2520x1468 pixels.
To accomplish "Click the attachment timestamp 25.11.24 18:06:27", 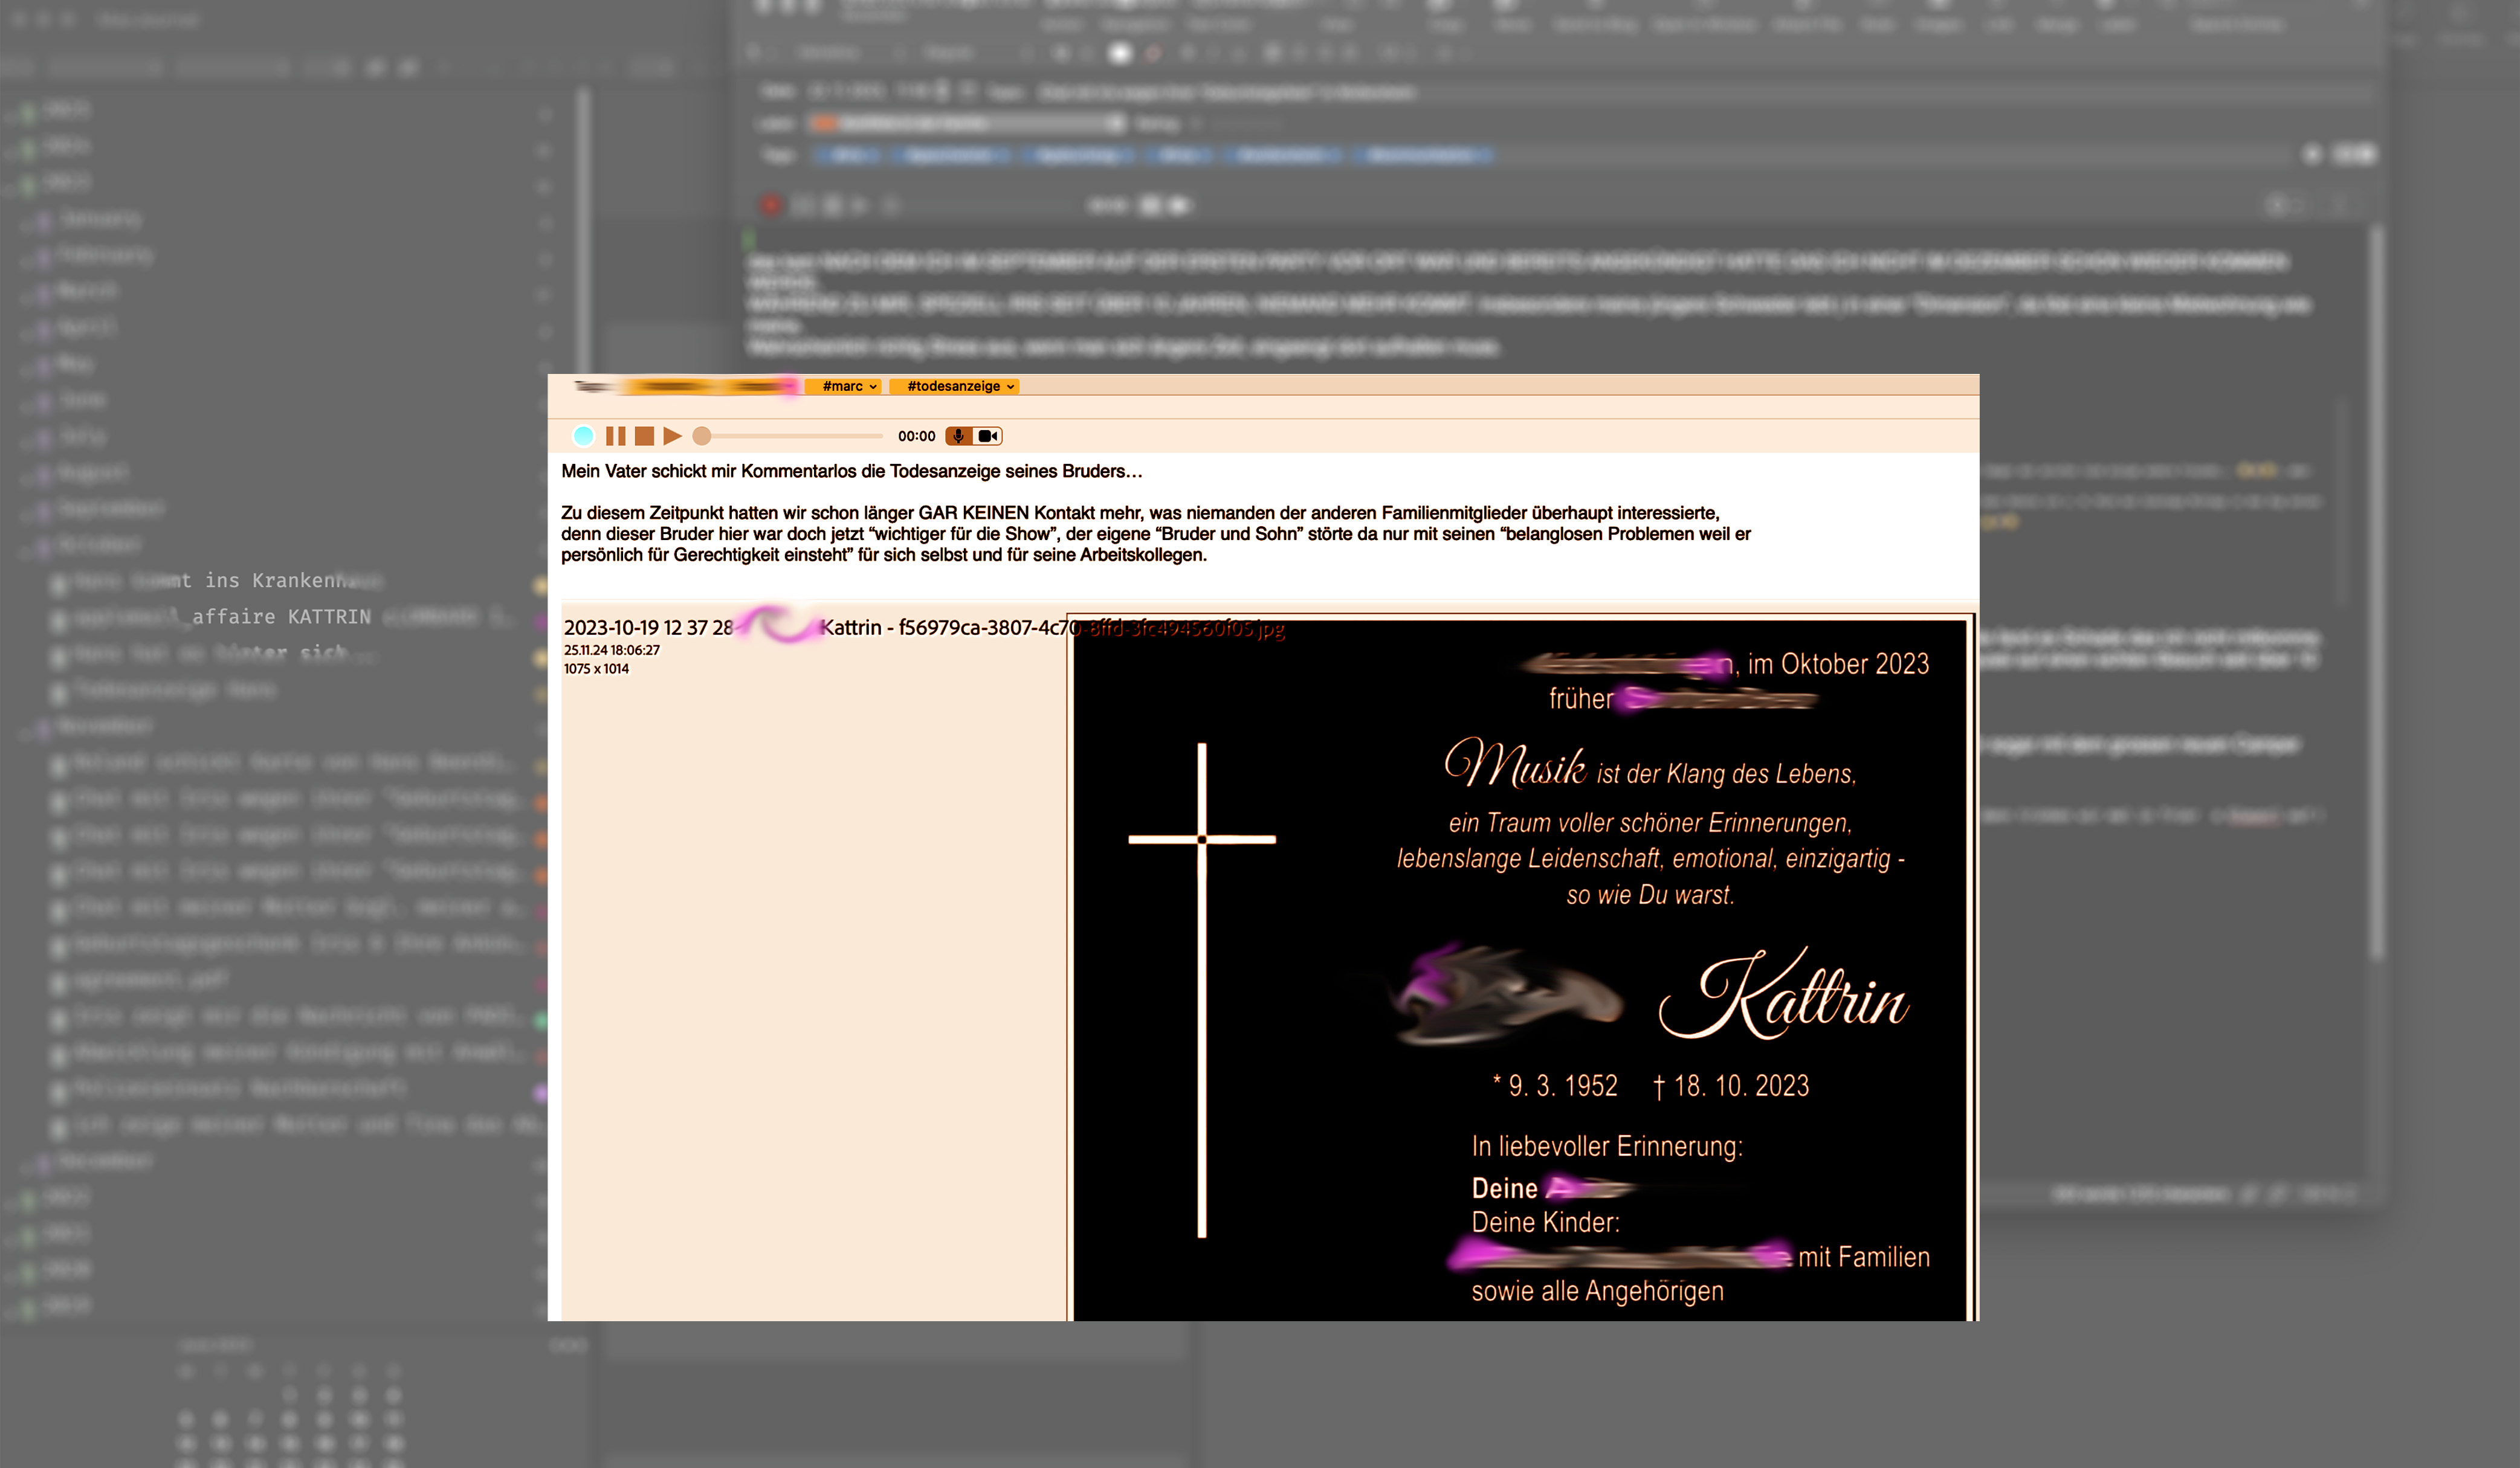I will pyautogui.click(x=611, y=650).
